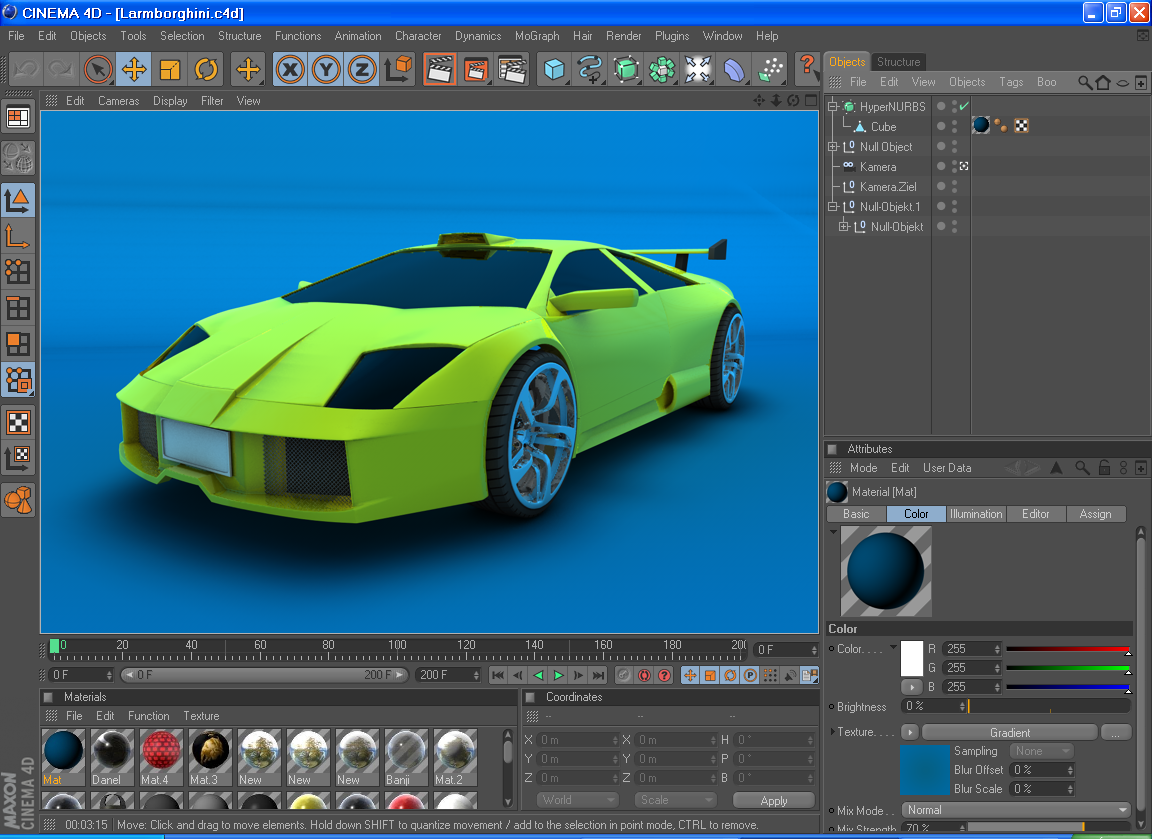The height and width of the screenshot is (839, 1152).
Task: Select the Scale tool
Action: point(170,69)
